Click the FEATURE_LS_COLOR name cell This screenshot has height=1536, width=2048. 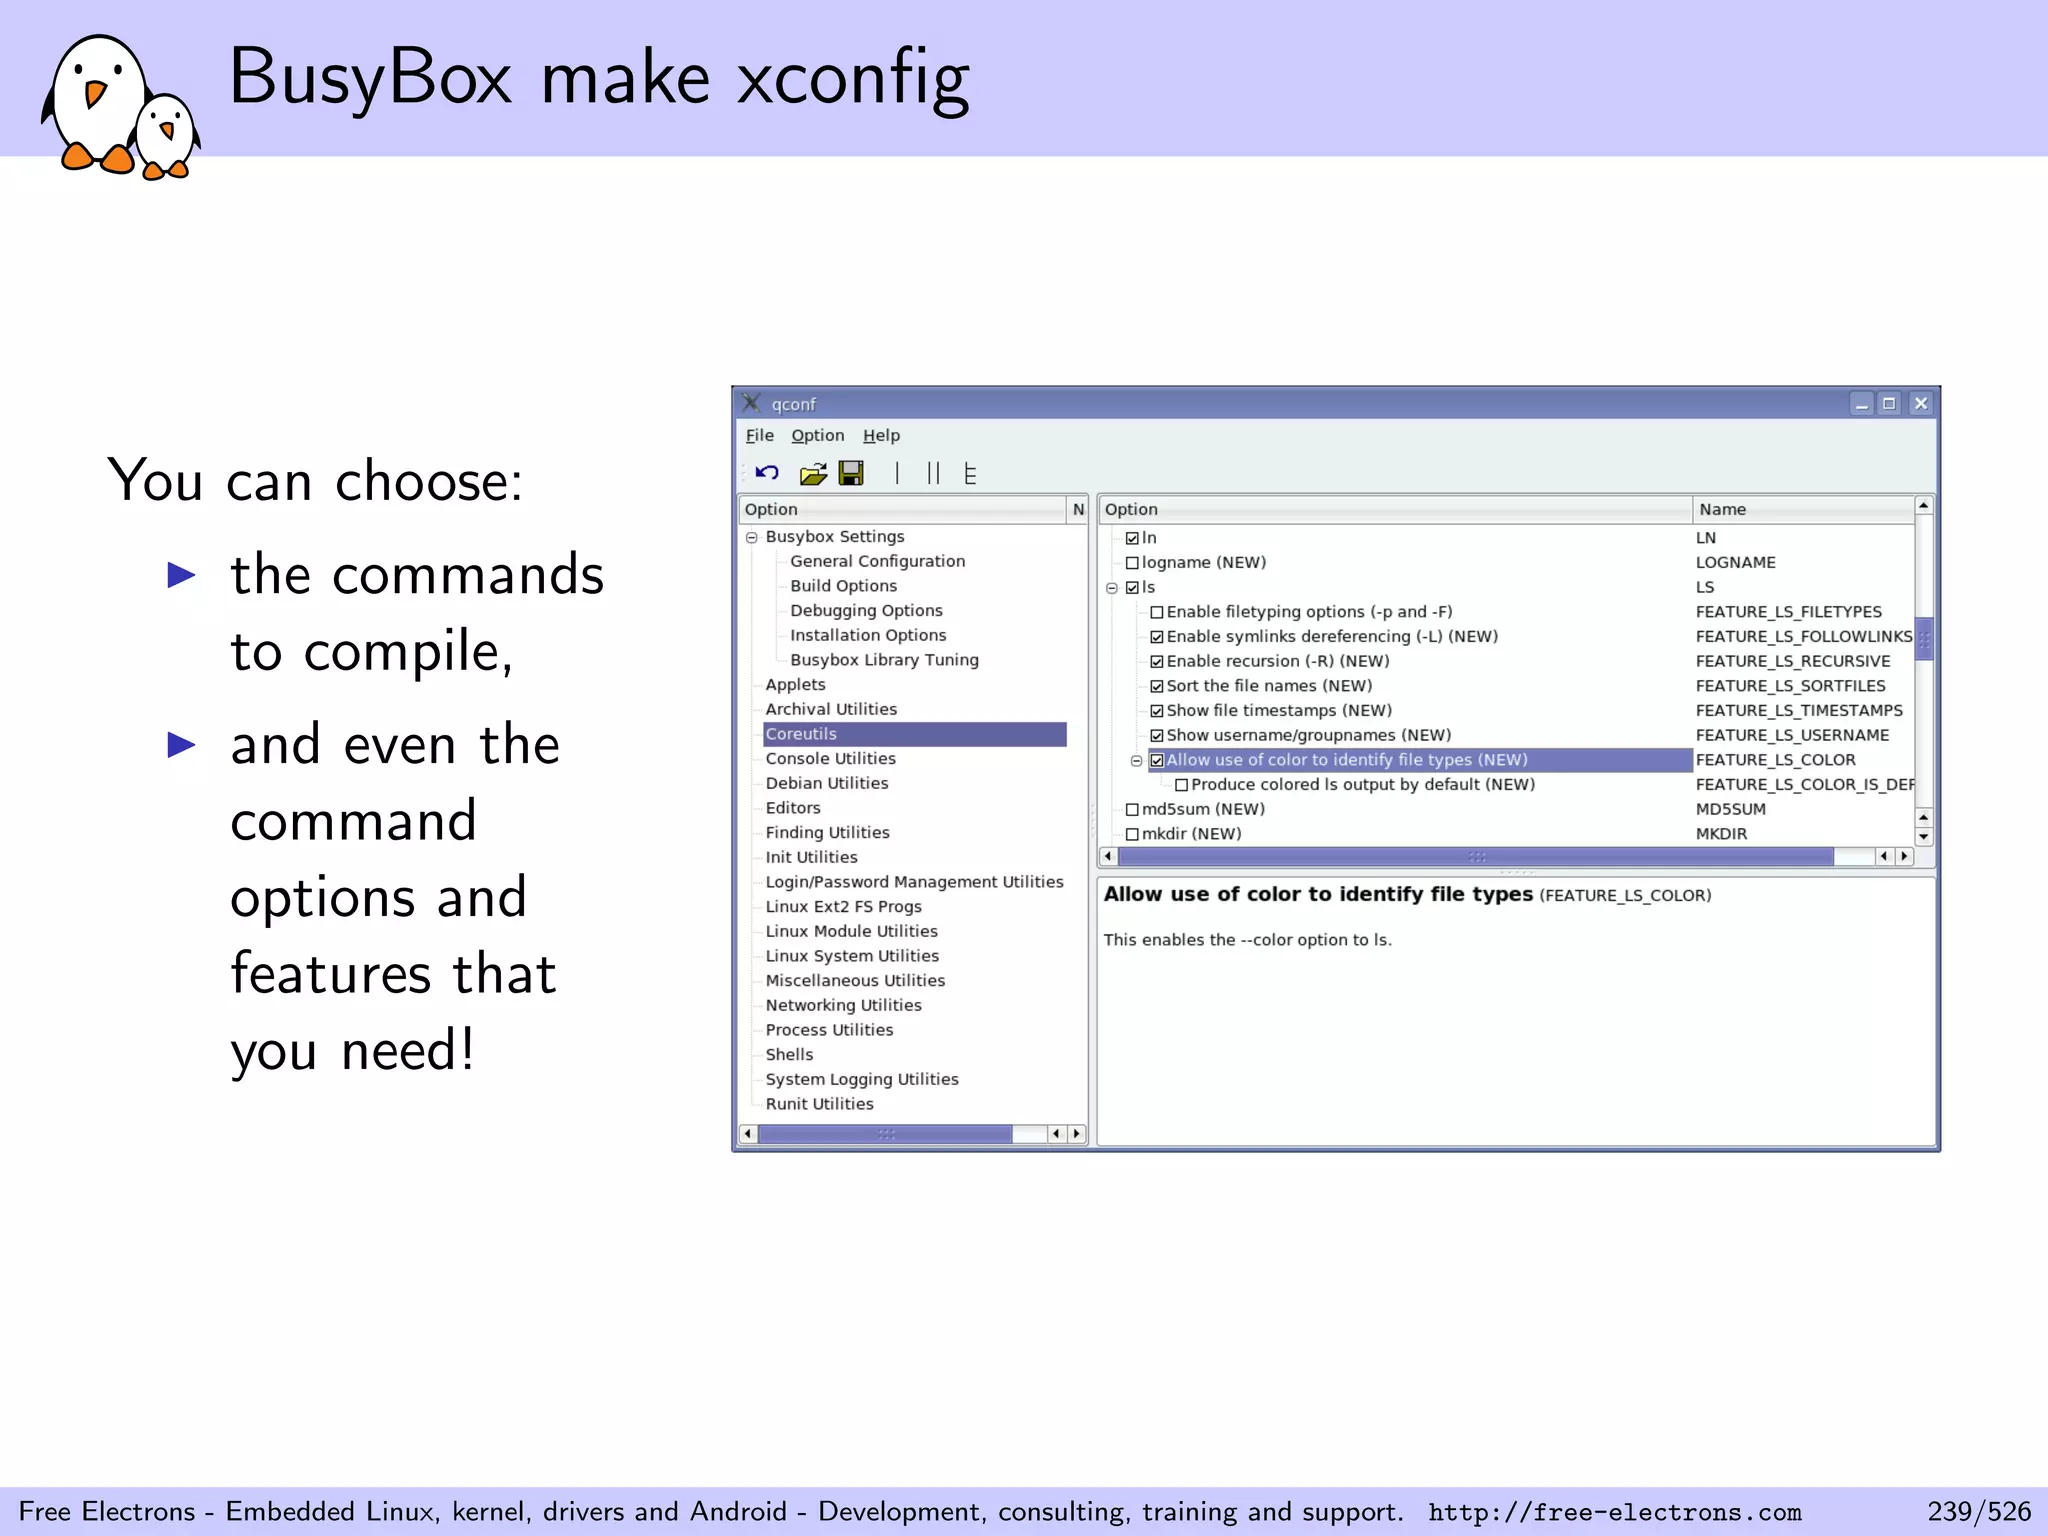1775,760
